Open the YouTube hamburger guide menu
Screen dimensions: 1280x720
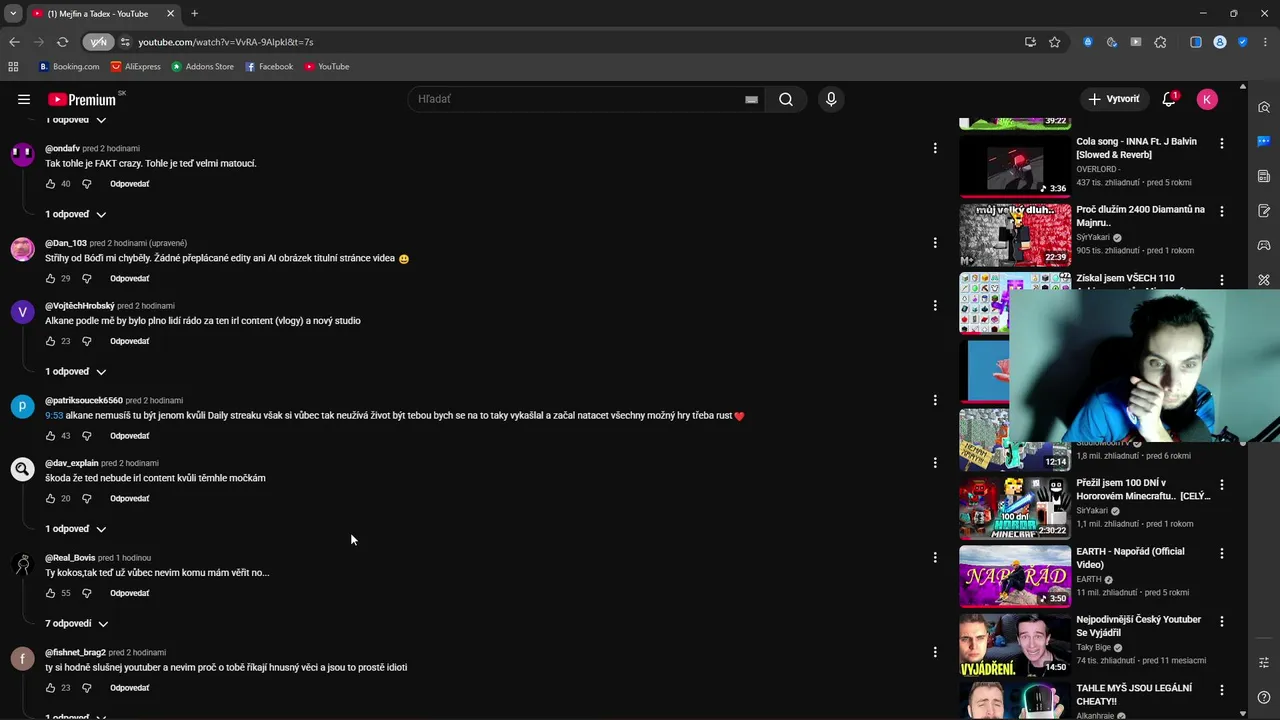[24, 99]
